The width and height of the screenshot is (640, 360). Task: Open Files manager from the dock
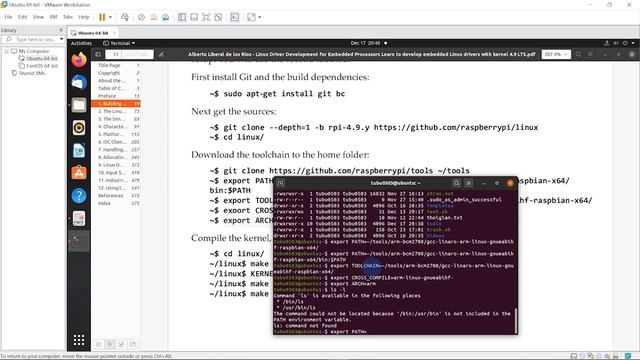click(79, 105)
